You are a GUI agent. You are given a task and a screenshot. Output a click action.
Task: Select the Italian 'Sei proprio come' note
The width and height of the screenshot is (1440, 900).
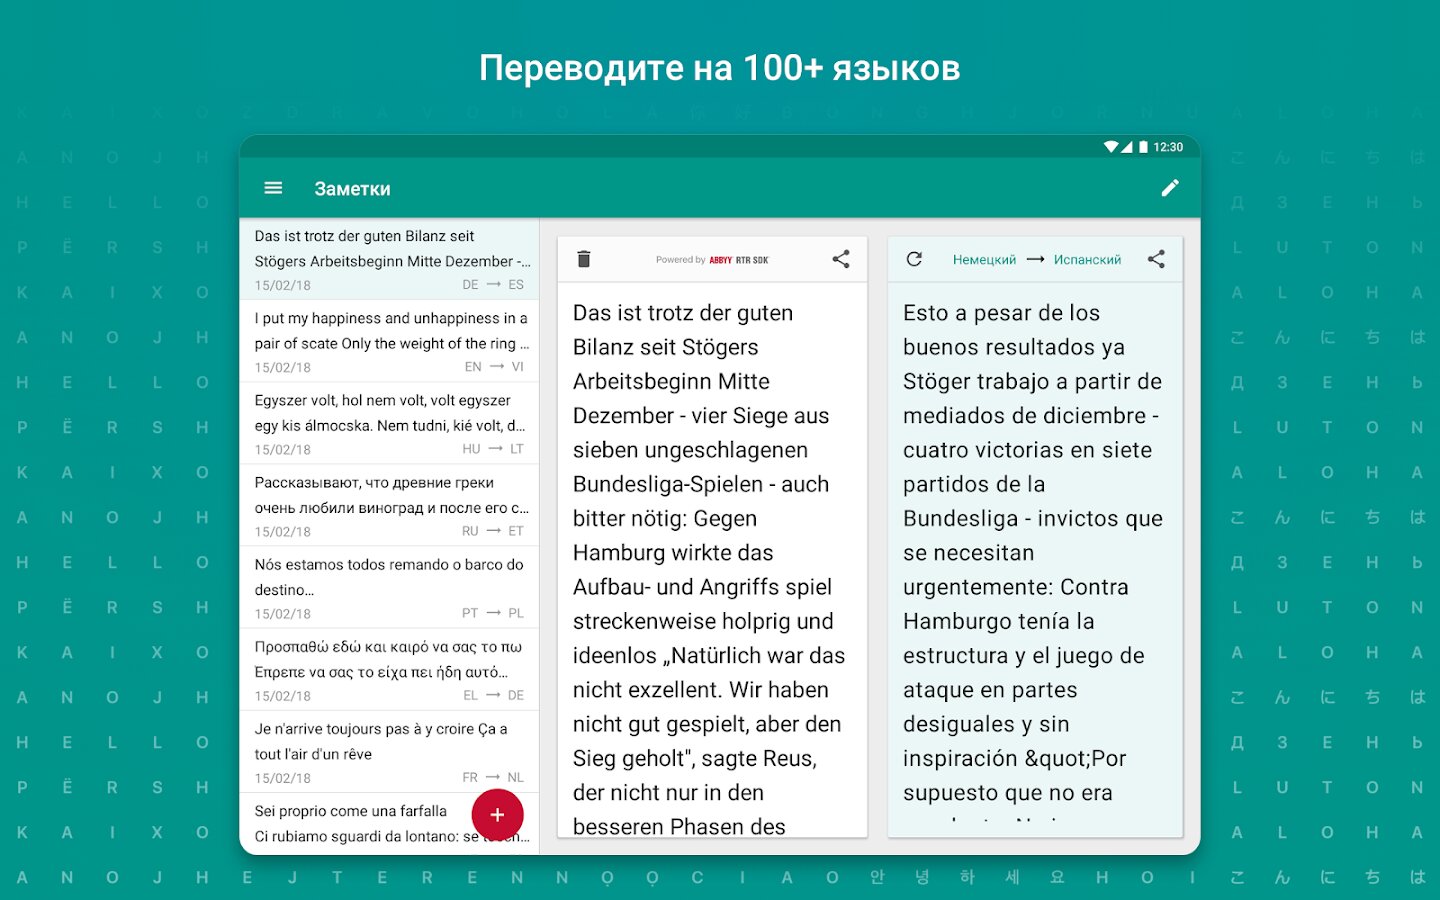350,822
